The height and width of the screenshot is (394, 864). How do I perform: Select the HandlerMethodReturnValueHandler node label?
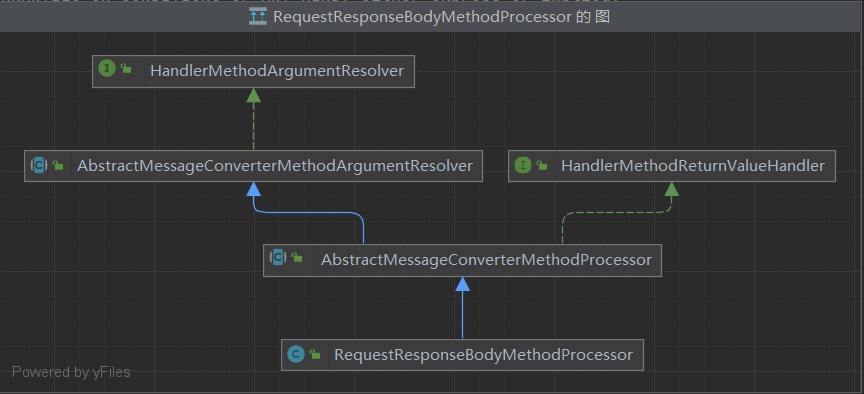693,166
